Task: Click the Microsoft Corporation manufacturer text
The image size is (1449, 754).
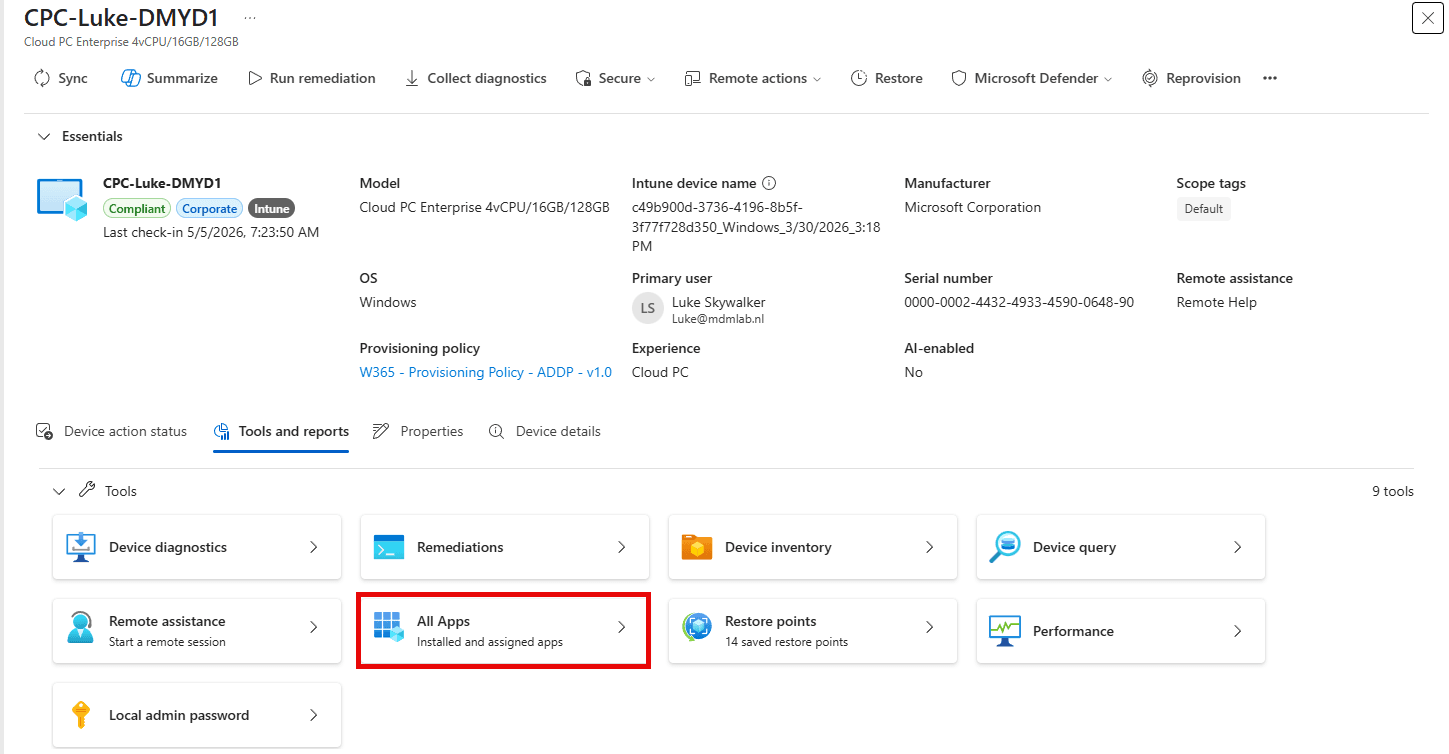Action: [x=973, y=207]
